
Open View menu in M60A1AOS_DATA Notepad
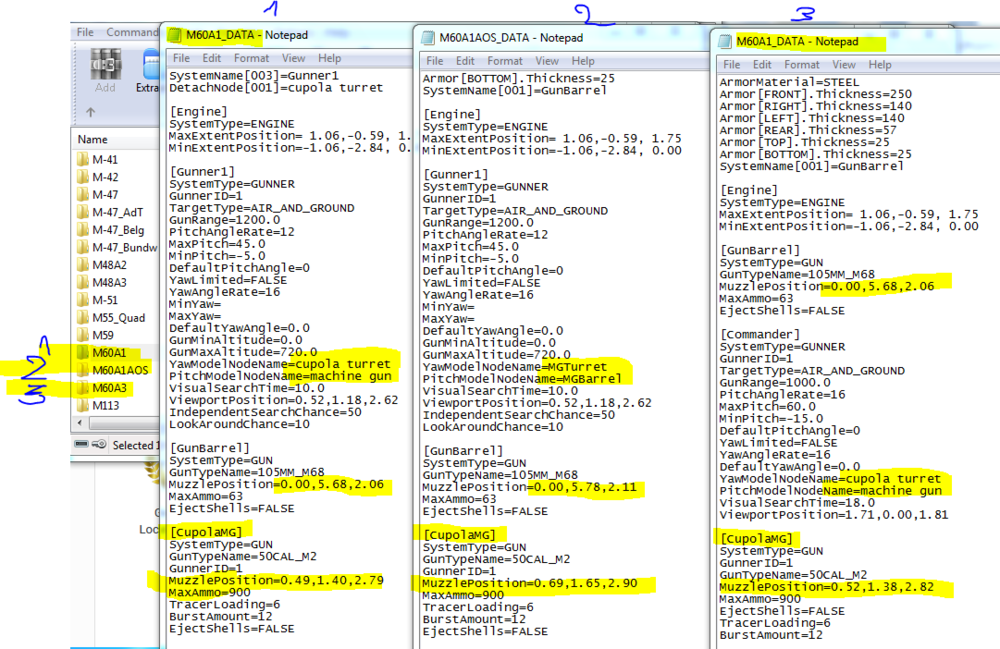point(547,61)
